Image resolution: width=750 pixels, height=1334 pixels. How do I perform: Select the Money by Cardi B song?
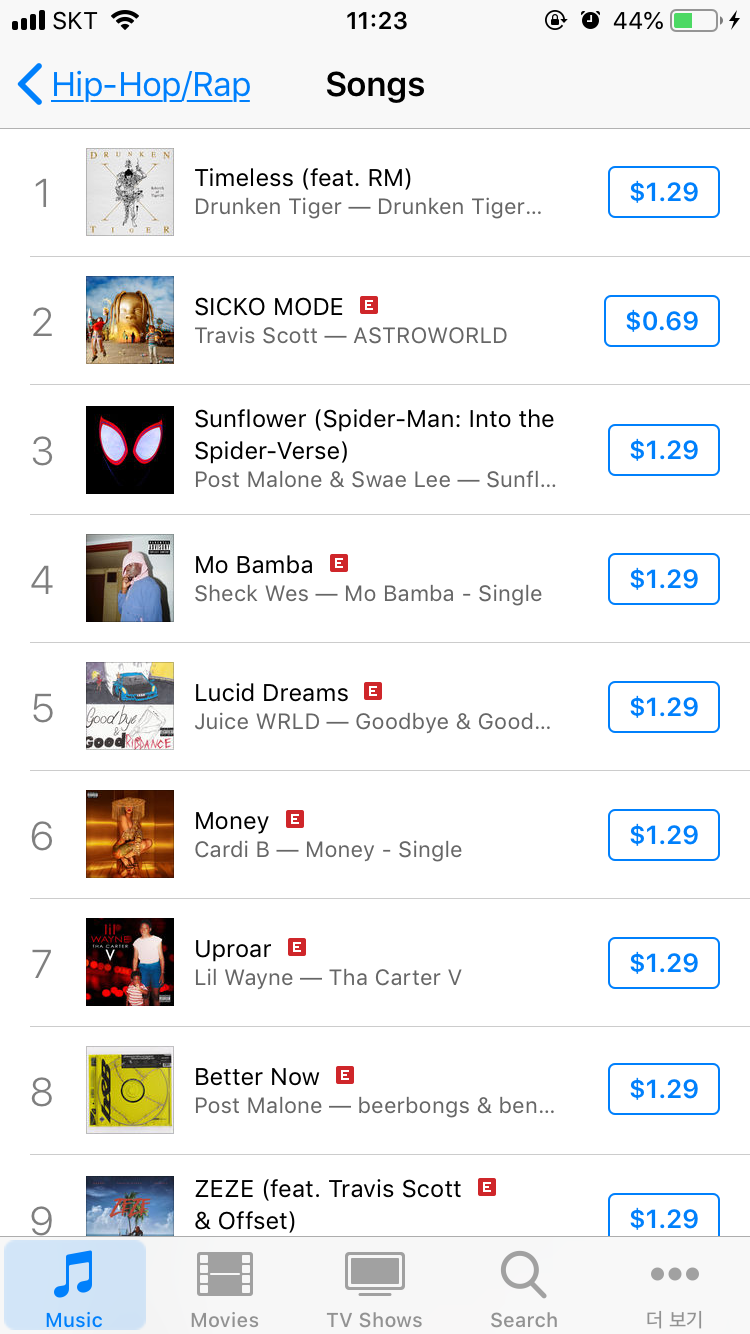(330, 835)
